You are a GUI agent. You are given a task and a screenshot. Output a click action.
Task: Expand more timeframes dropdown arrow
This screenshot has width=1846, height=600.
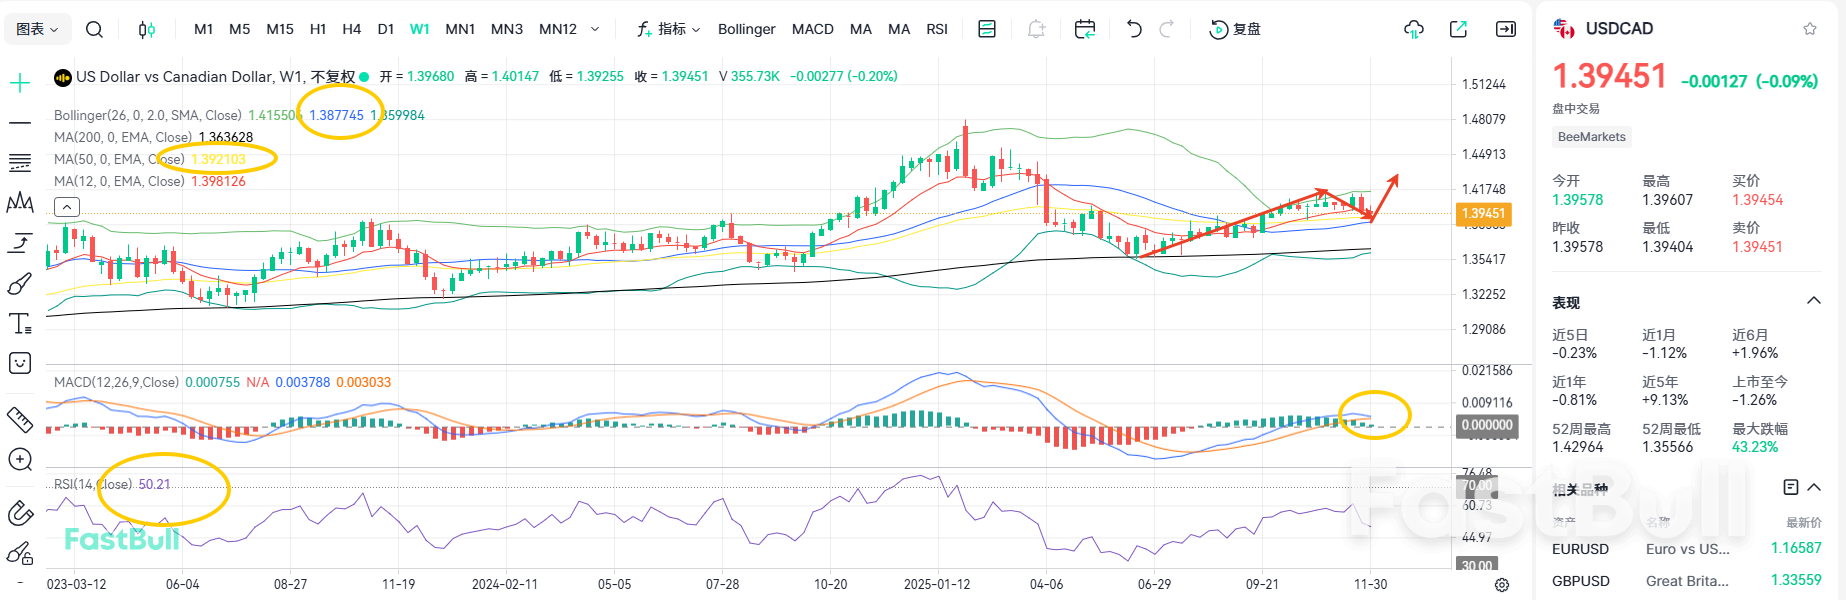pos(595,30)
